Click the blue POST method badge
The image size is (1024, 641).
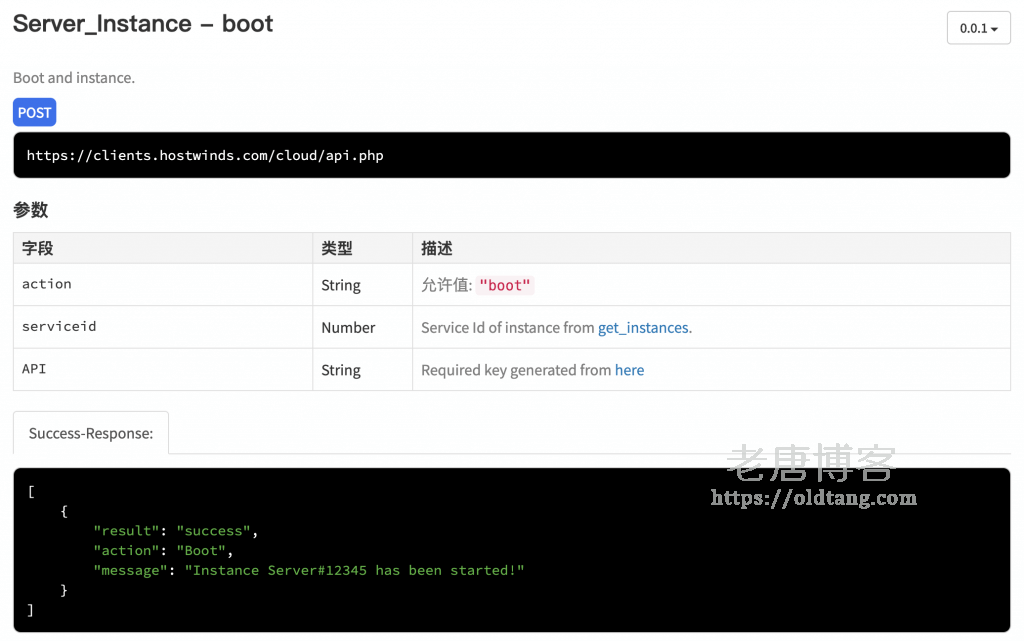pyautogui.click(x=34, y=113)
